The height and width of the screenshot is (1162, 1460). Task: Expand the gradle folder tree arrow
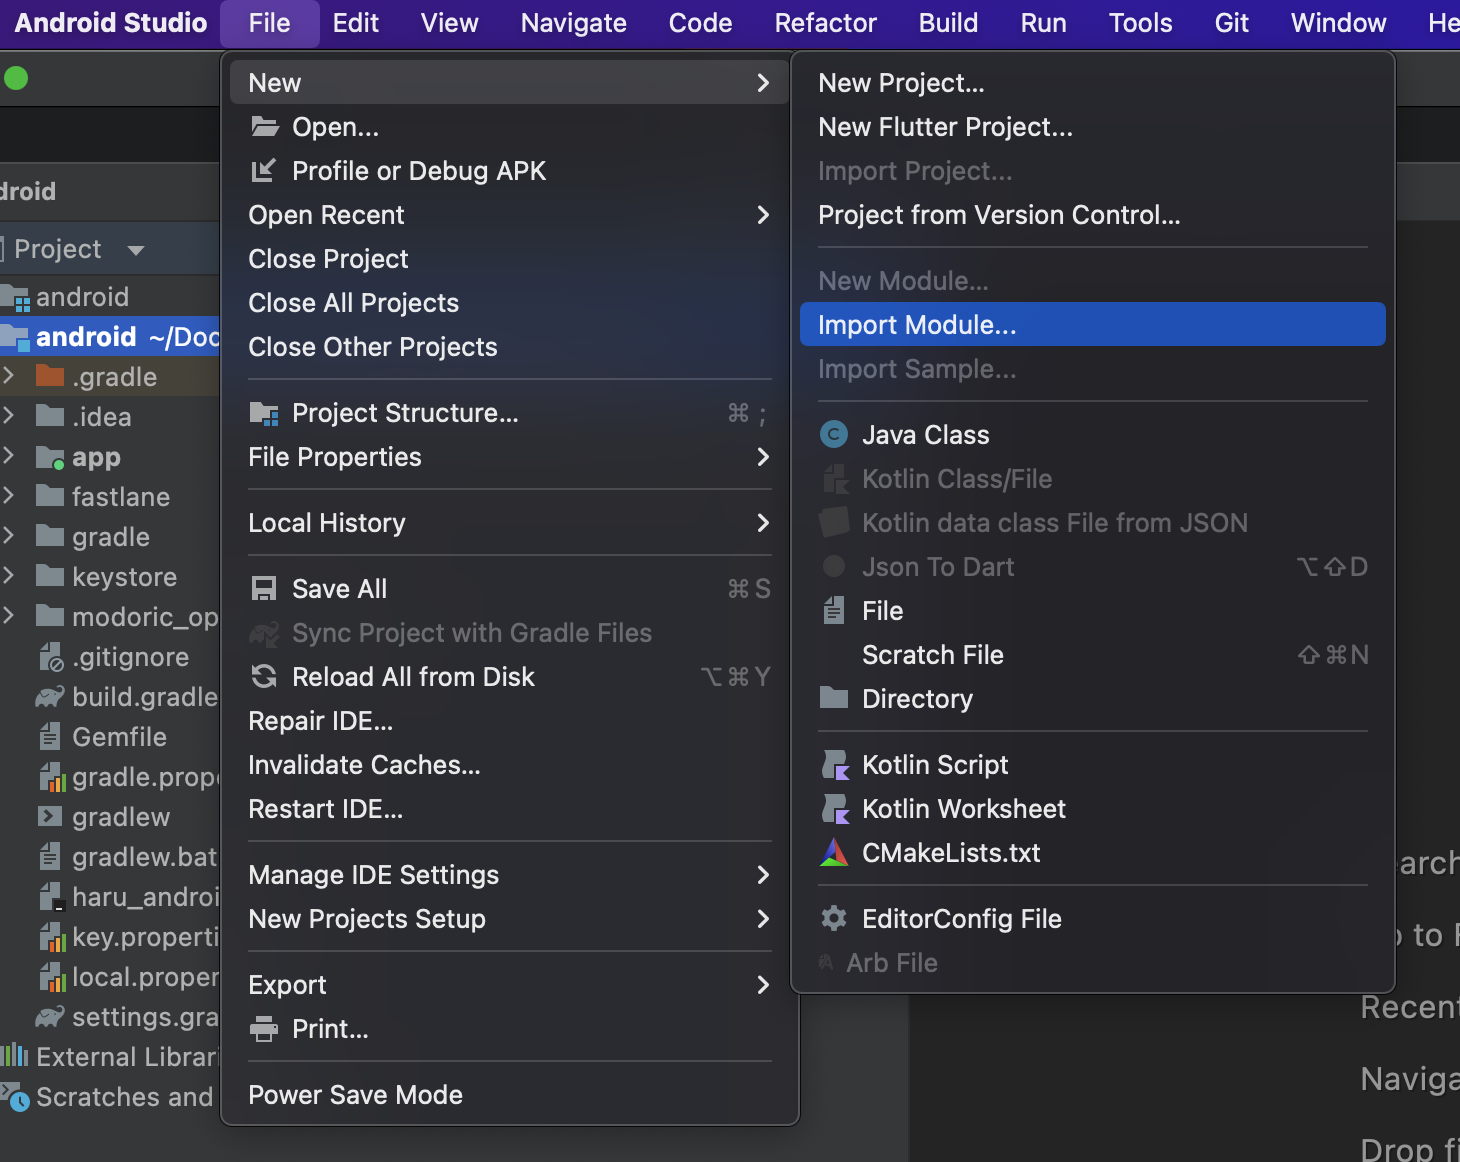tap(9, 535)
